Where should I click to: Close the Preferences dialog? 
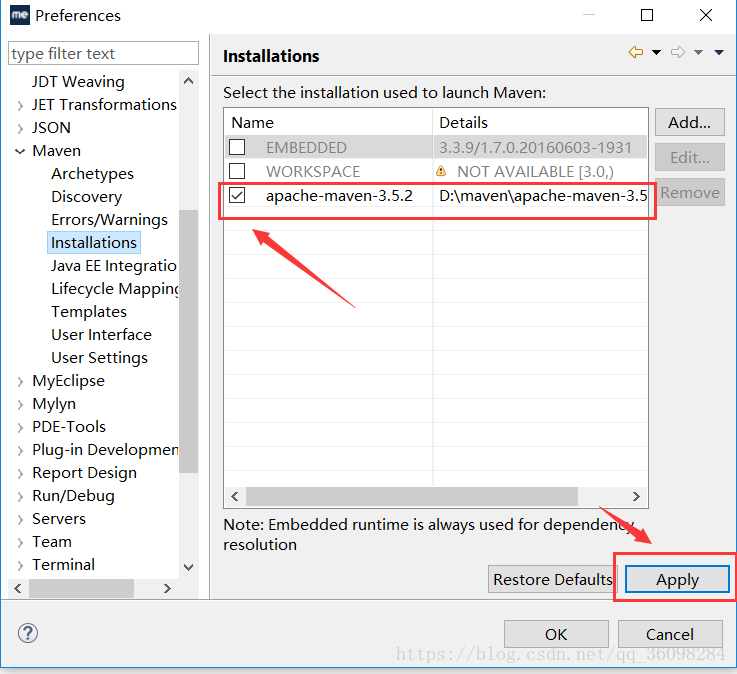pos(706,15)
